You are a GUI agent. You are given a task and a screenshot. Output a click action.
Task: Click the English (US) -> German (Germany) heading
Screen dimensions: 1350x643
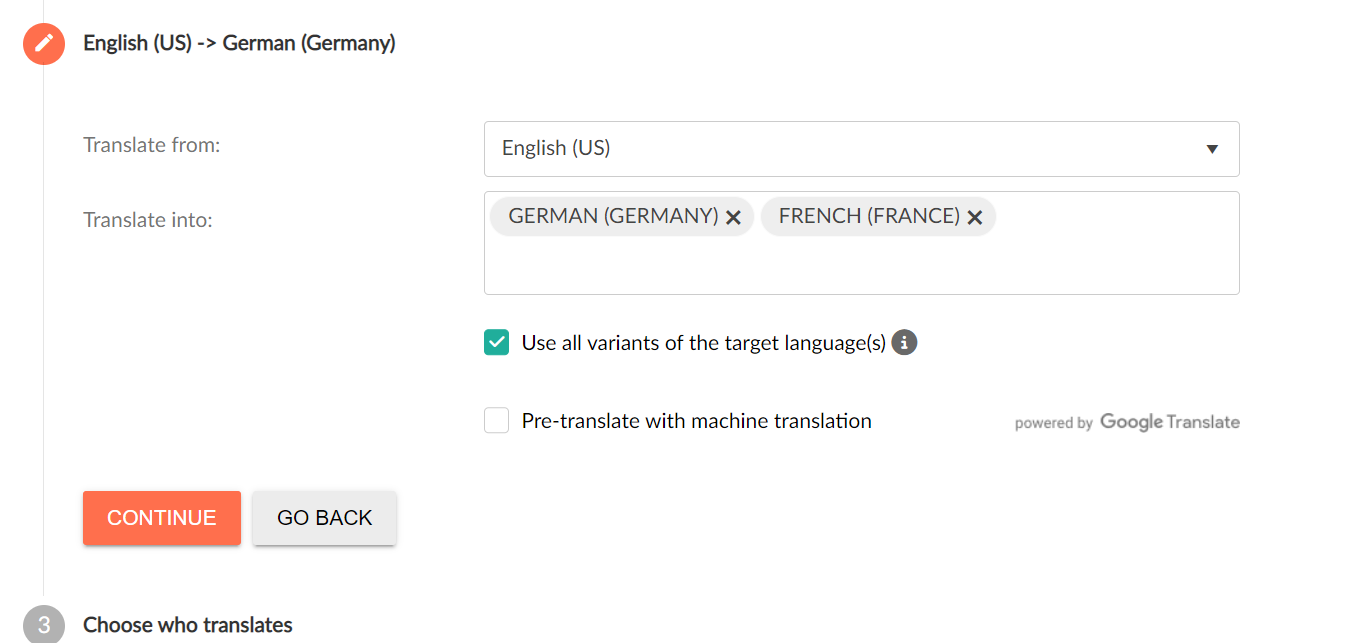pyautogui.click(x=238, y=43)
